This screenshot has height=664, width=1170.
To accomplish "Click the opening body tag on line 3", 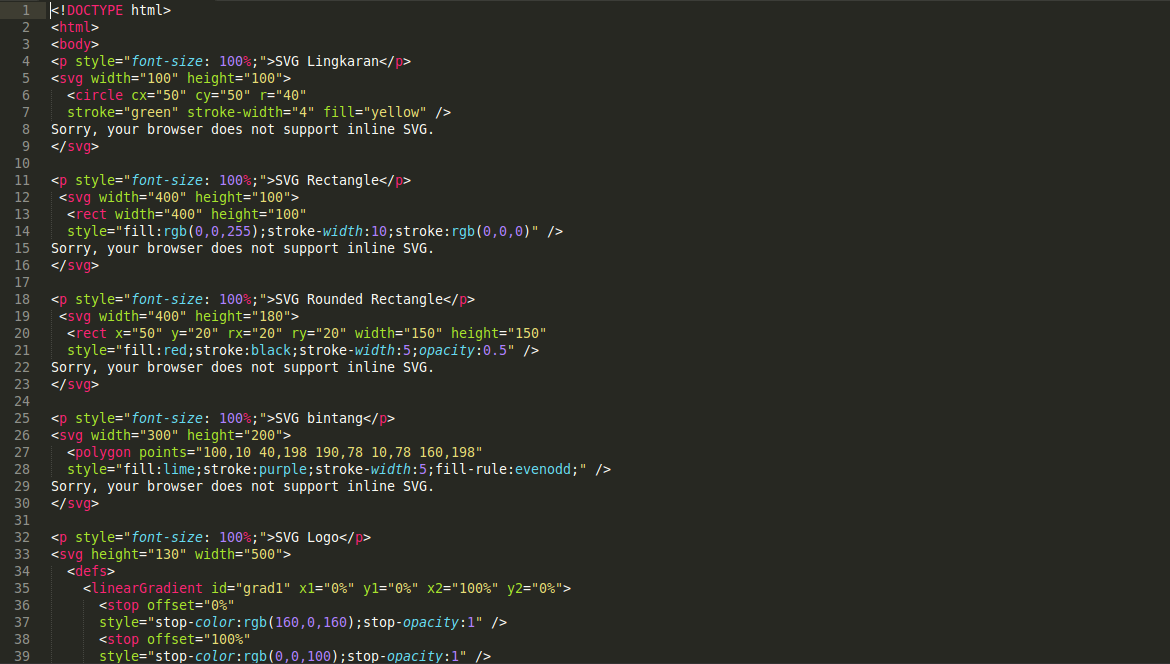I will [x=75, y=44].
